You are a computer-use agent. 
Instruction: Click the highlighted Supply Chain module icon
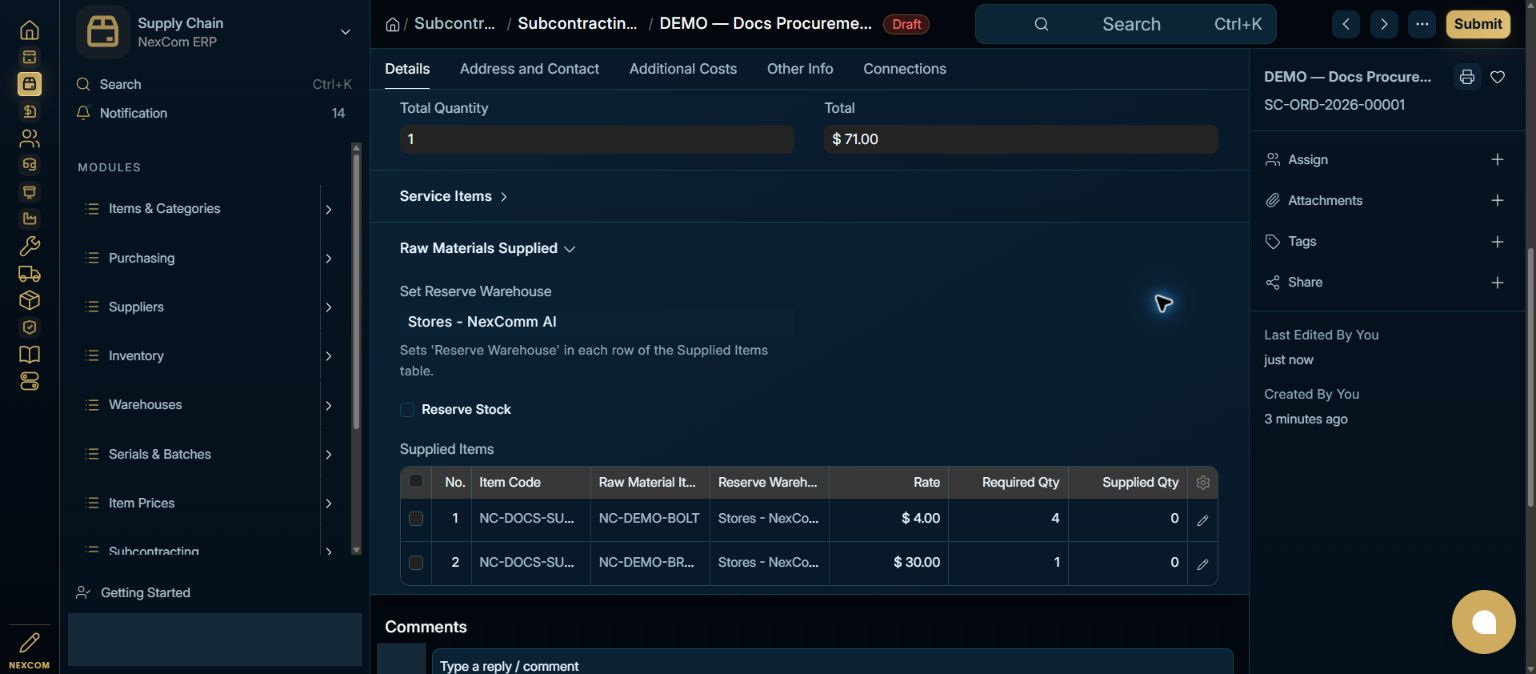point(29,84)
